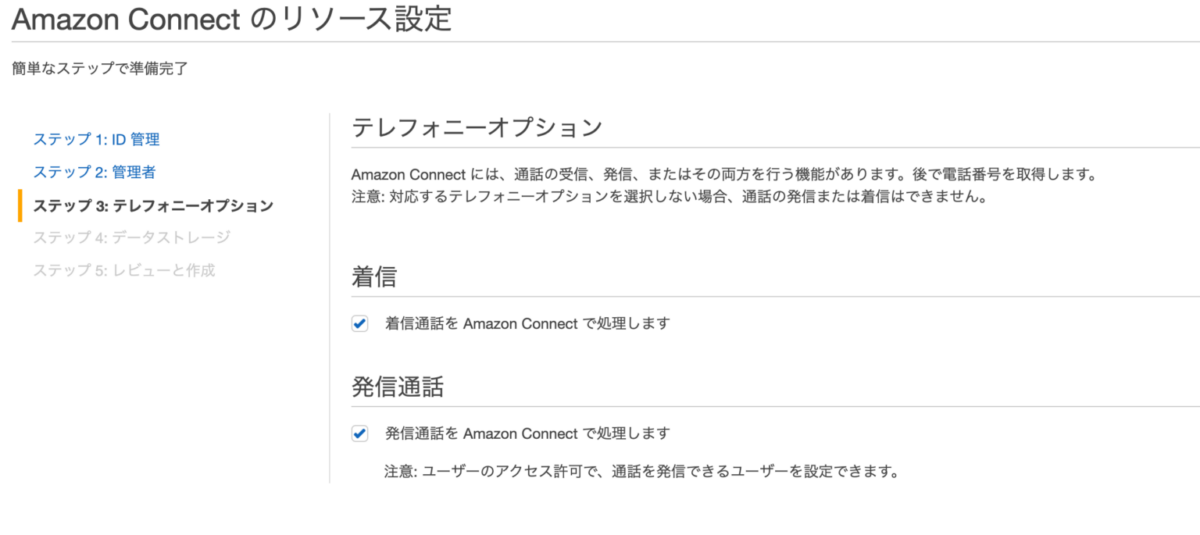This screenshot has height=535, width=1200.
Task: Click the greyed-out ステップ 4: データストレージ step
Action: (x=131, y=237)
